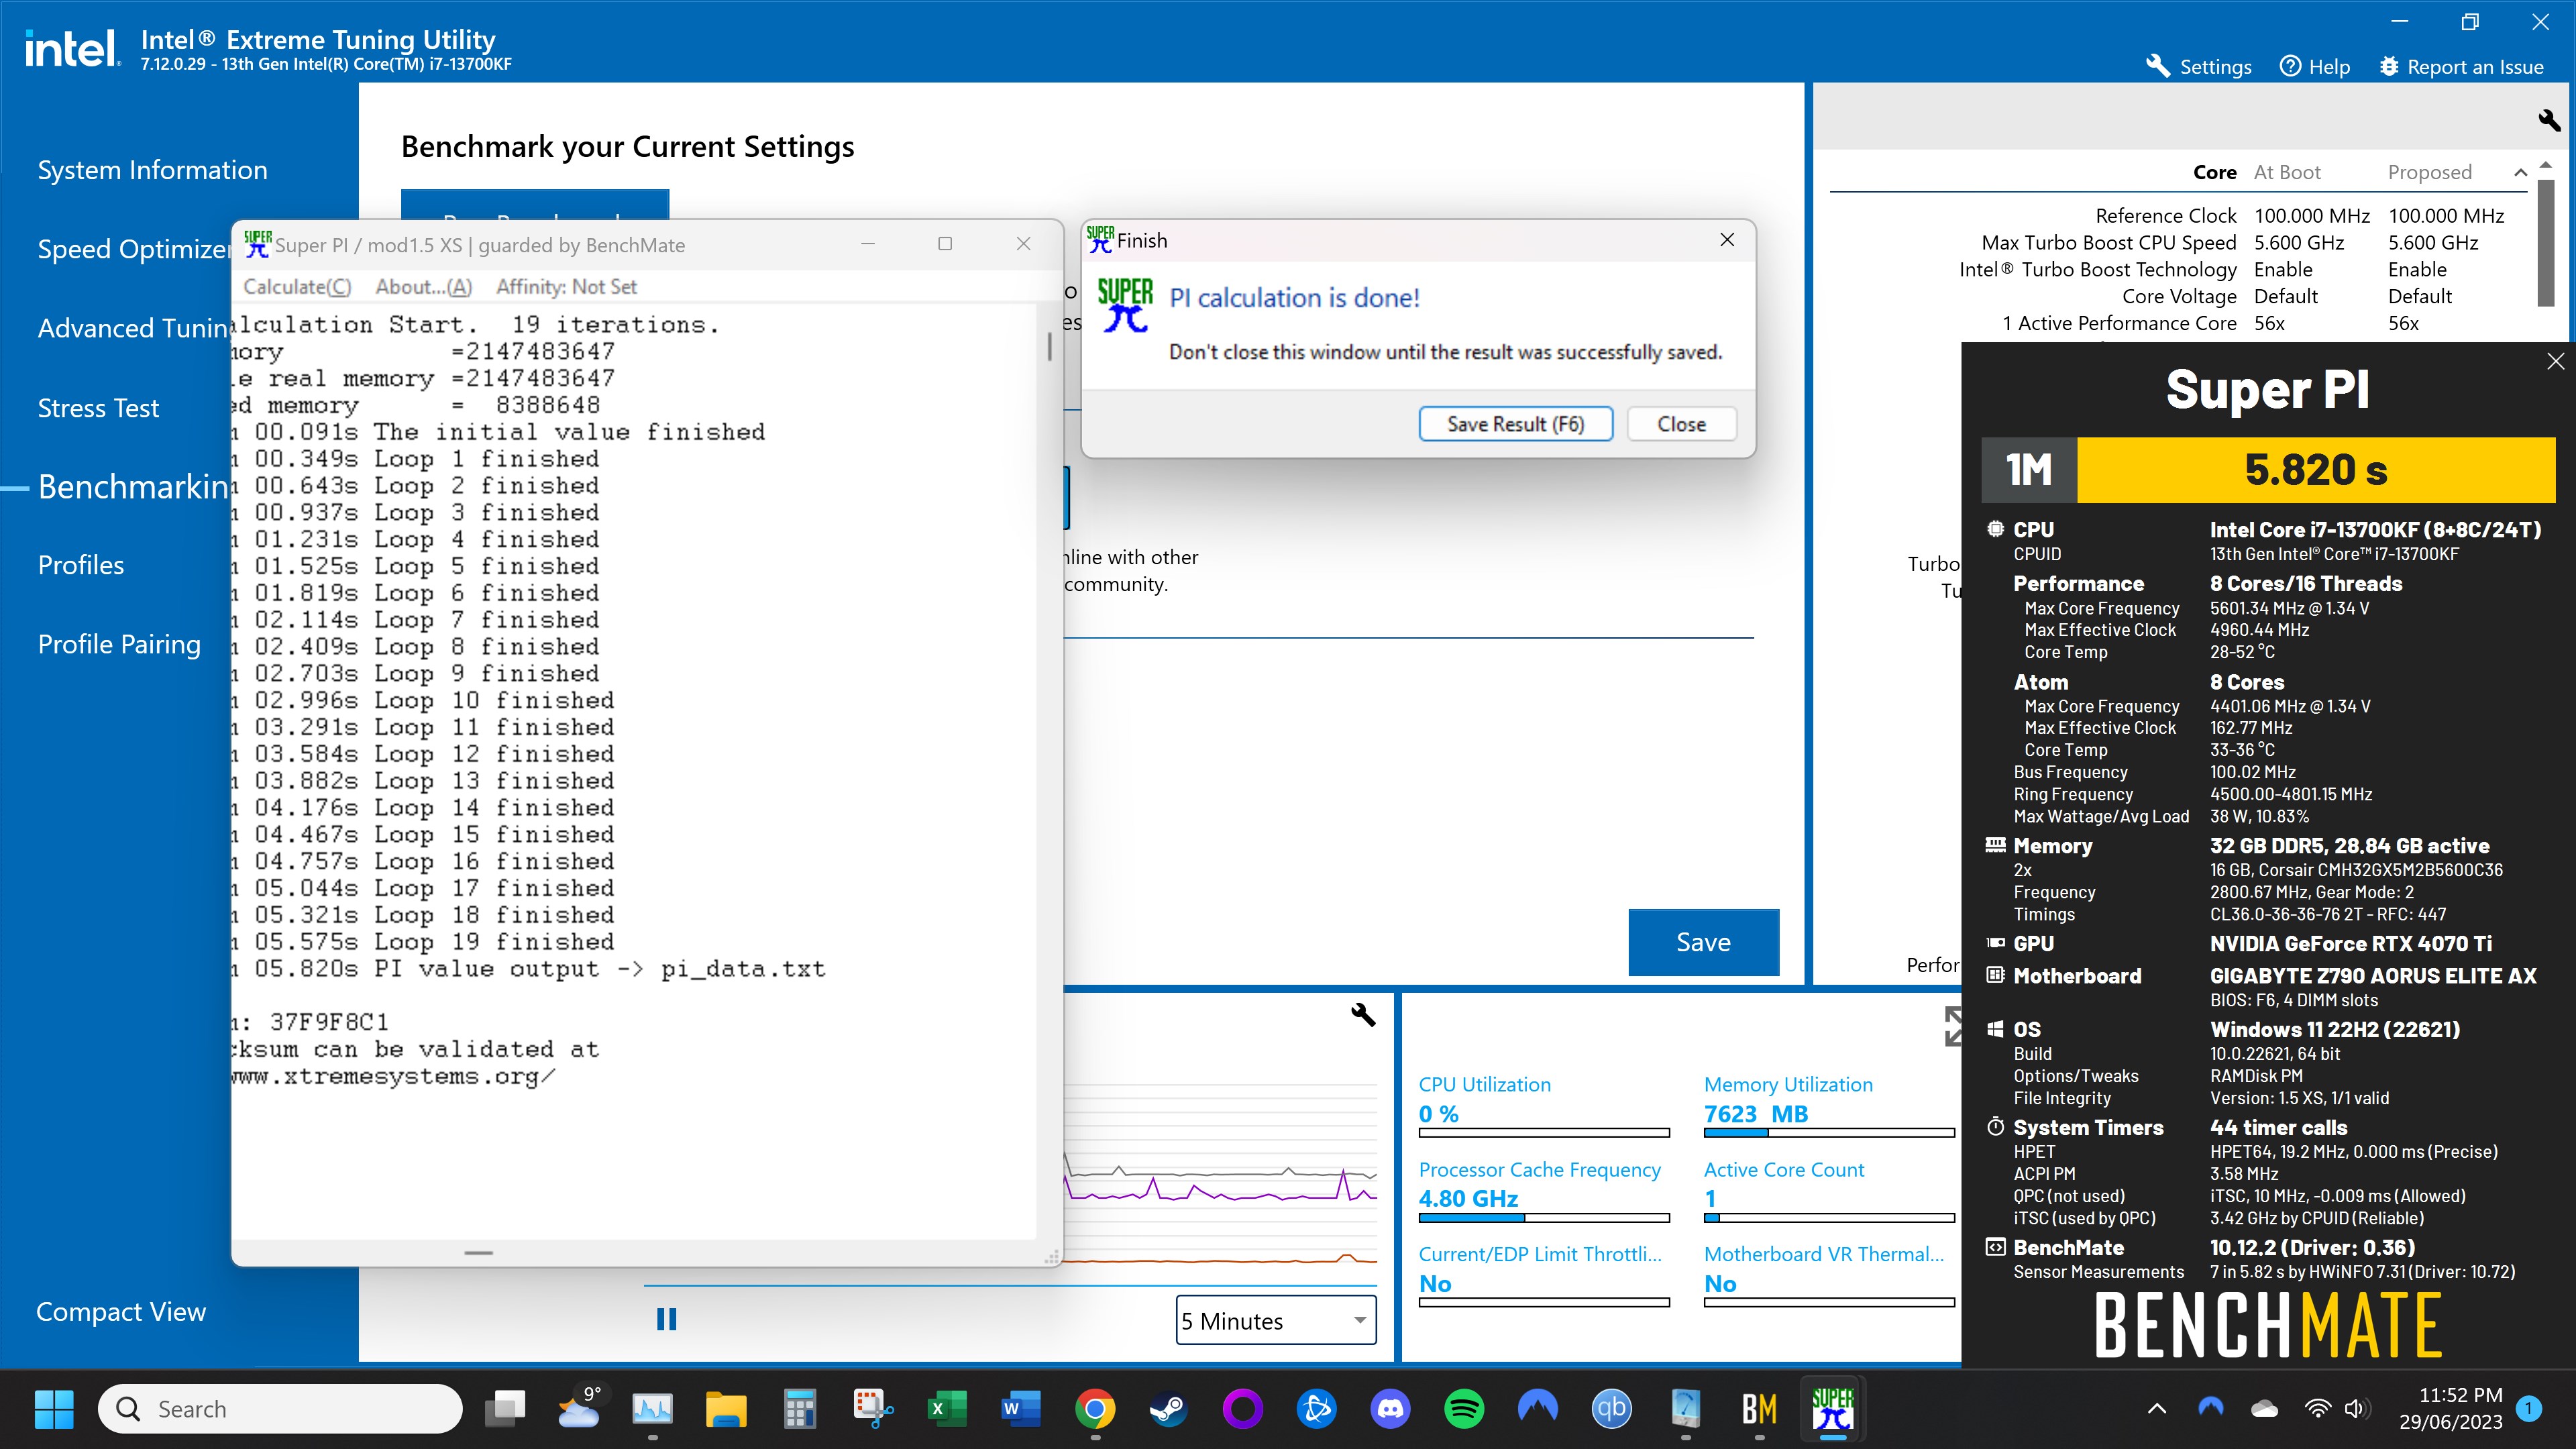This screenshot has height=1449, width=2576.
Task: Open Snipping Tool from the taskbar
Action: tap(873, 1410)
